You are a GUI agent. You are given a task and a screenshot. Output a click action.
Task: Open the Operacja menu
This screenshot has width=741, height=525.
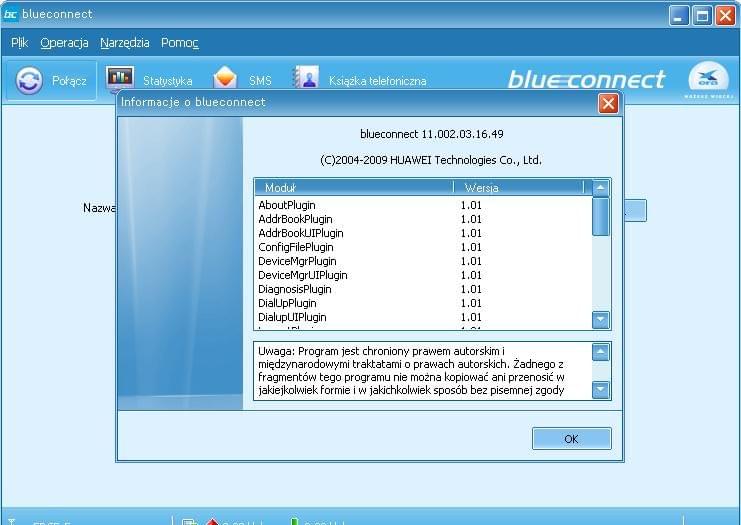tap(64, 43)
